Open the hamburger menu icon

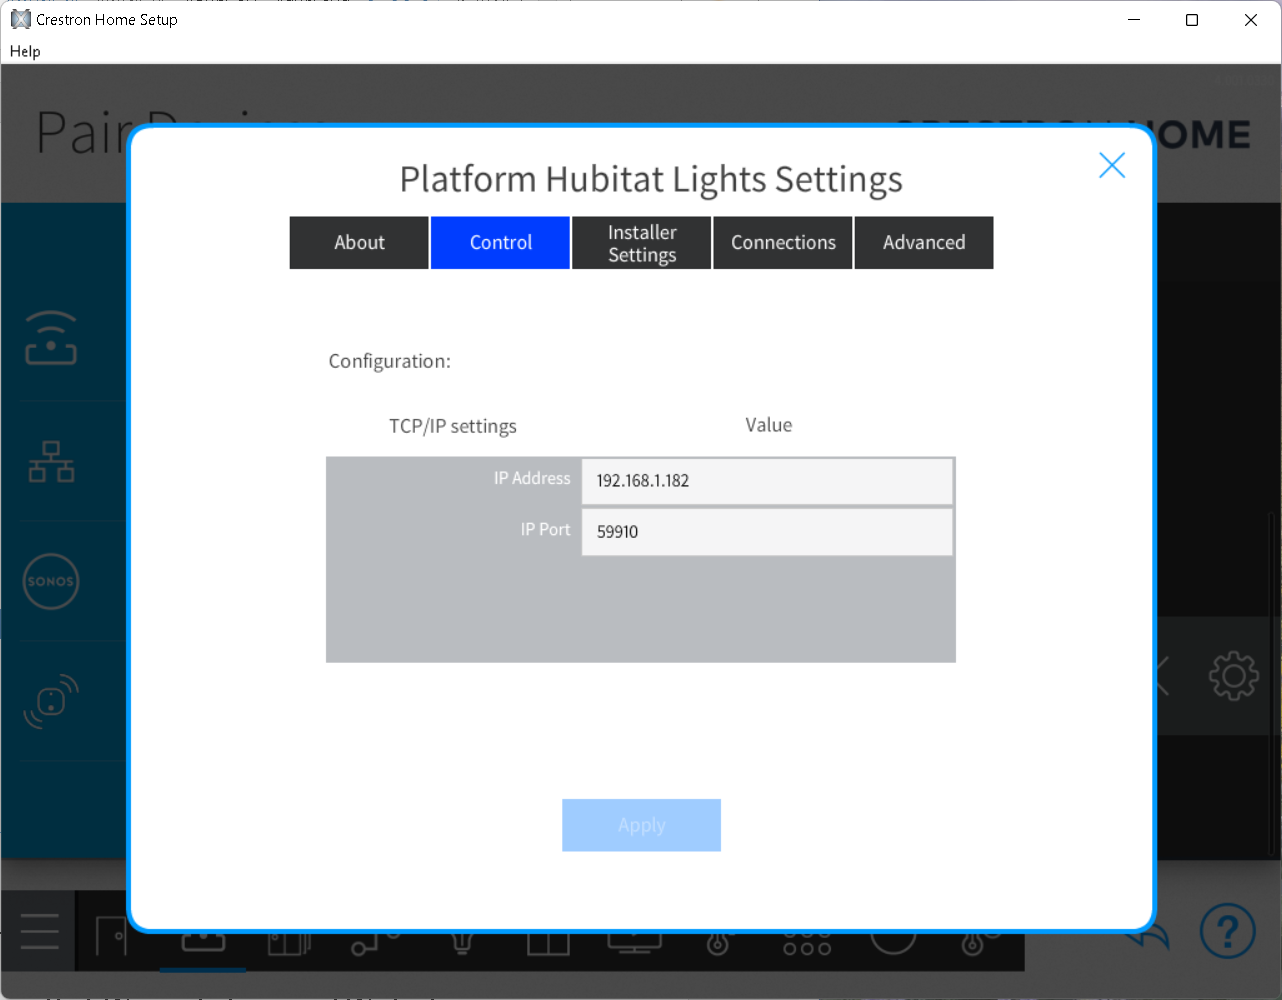39,931
